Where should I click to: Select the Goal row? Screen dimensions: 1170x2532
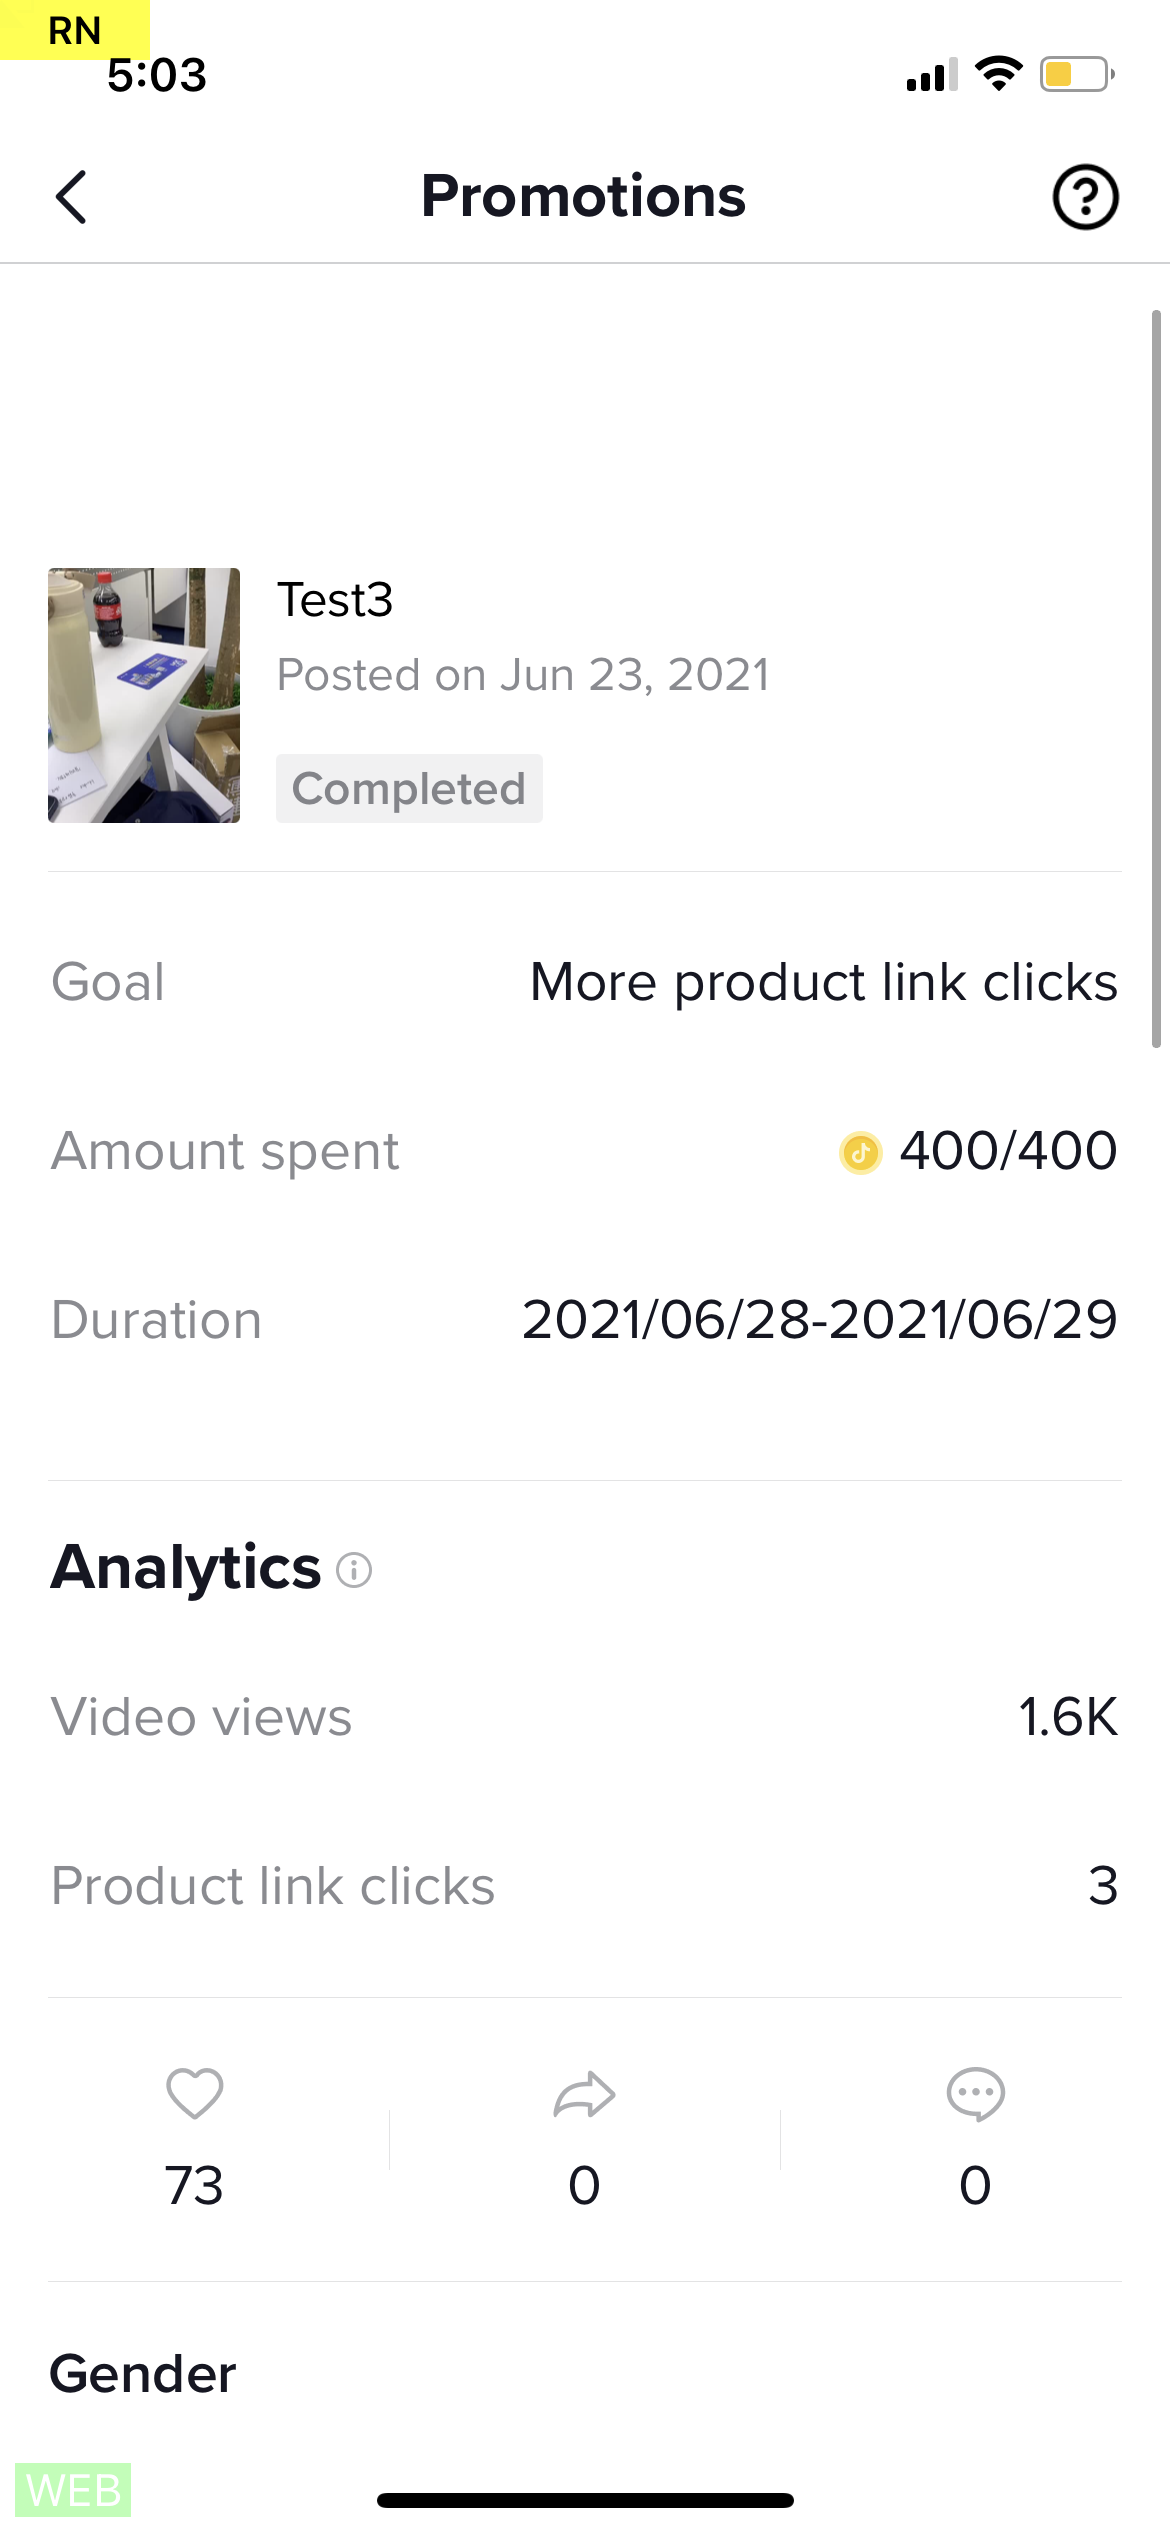(584, 982)
